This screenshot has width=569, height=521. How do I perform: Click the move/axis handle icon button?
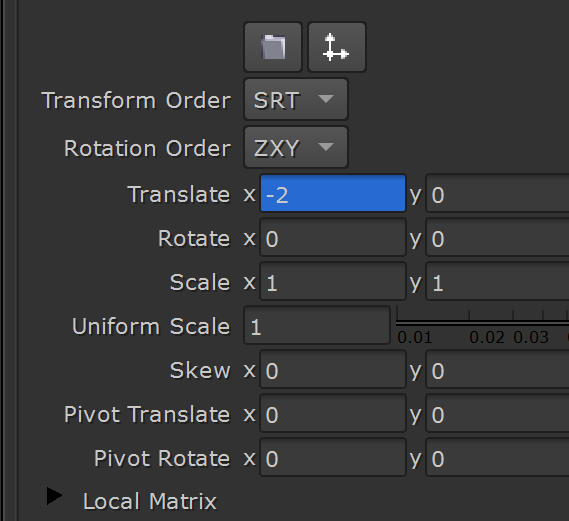(337, 47)
